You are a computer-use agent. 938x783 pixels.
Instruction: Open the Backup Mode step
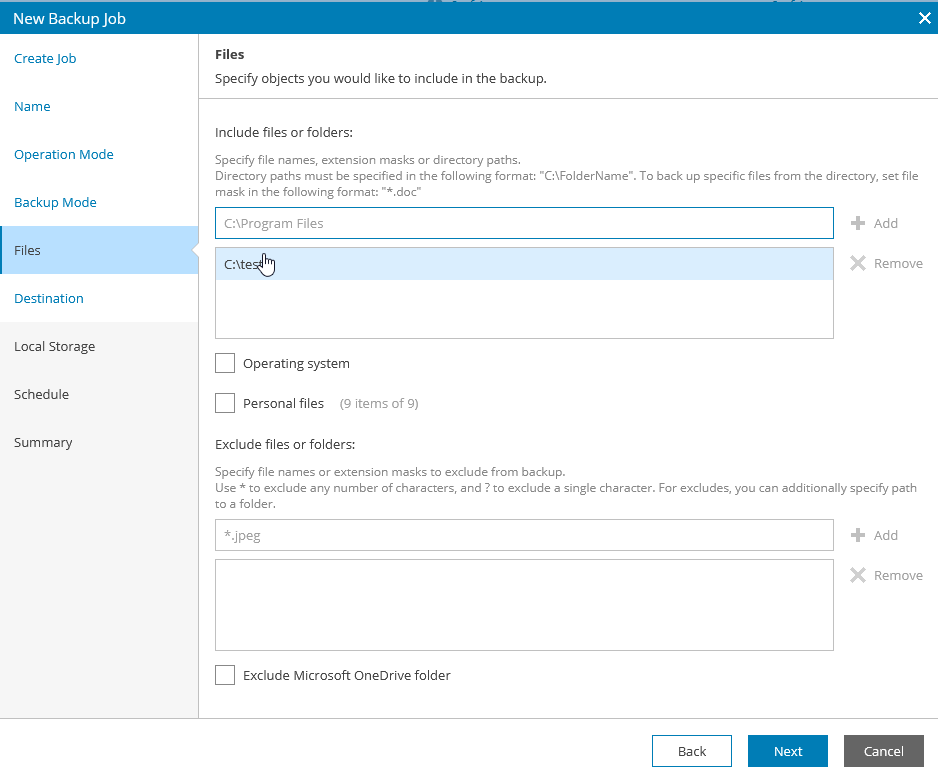point(55,202)
